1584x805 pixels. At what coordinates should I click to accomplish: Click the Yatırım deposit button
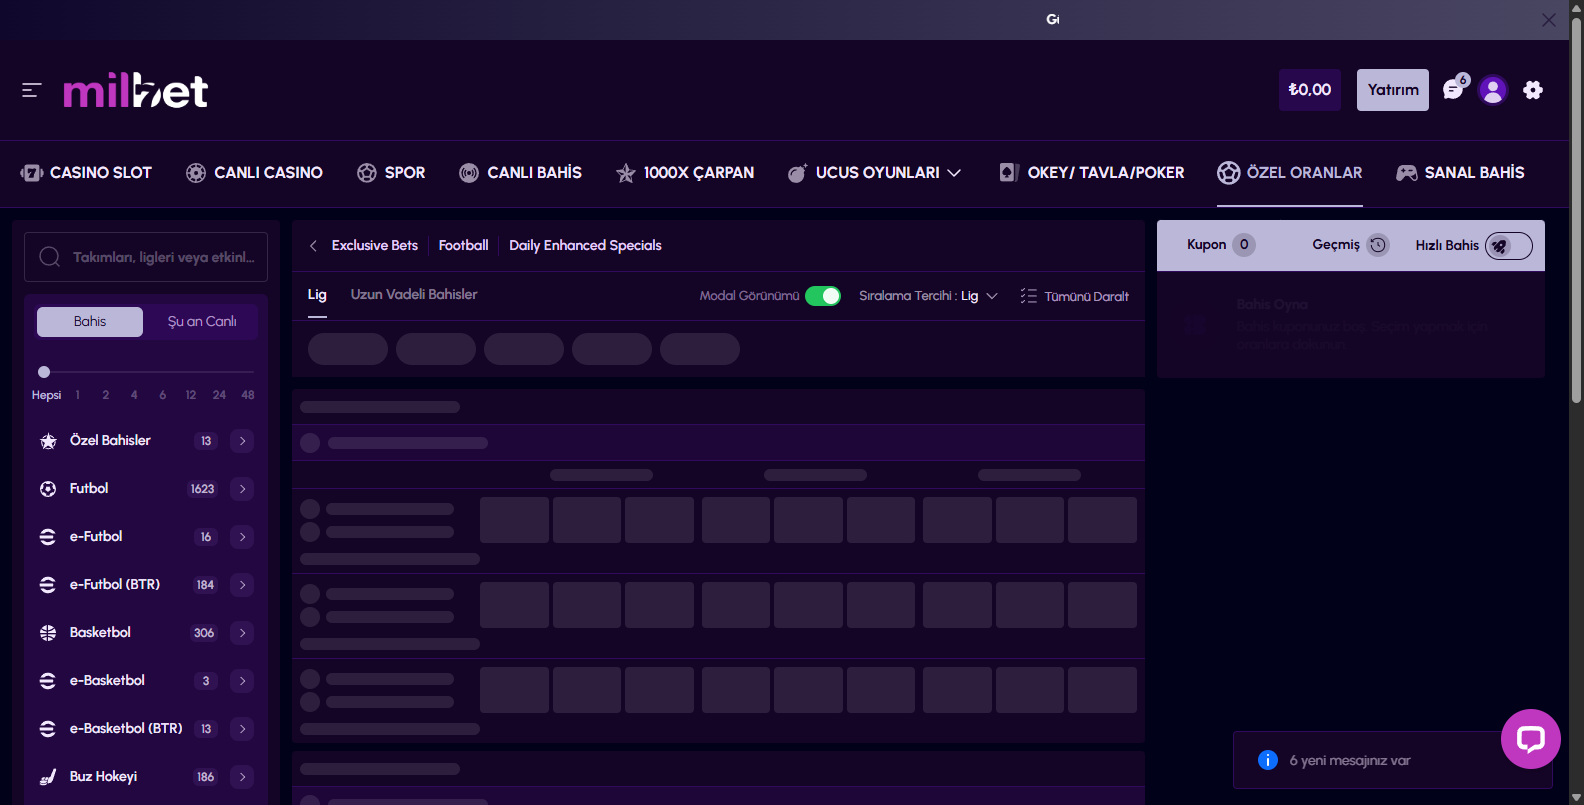[x=1393, y=90]
